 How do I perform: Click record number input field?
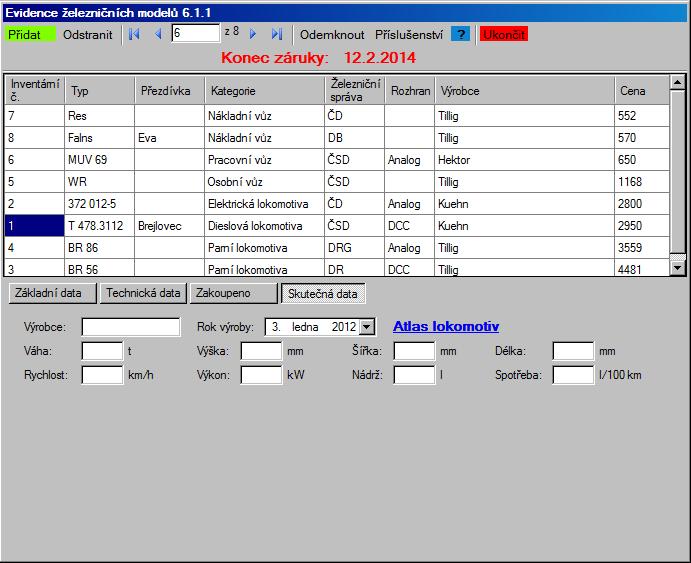coord(195,33)
